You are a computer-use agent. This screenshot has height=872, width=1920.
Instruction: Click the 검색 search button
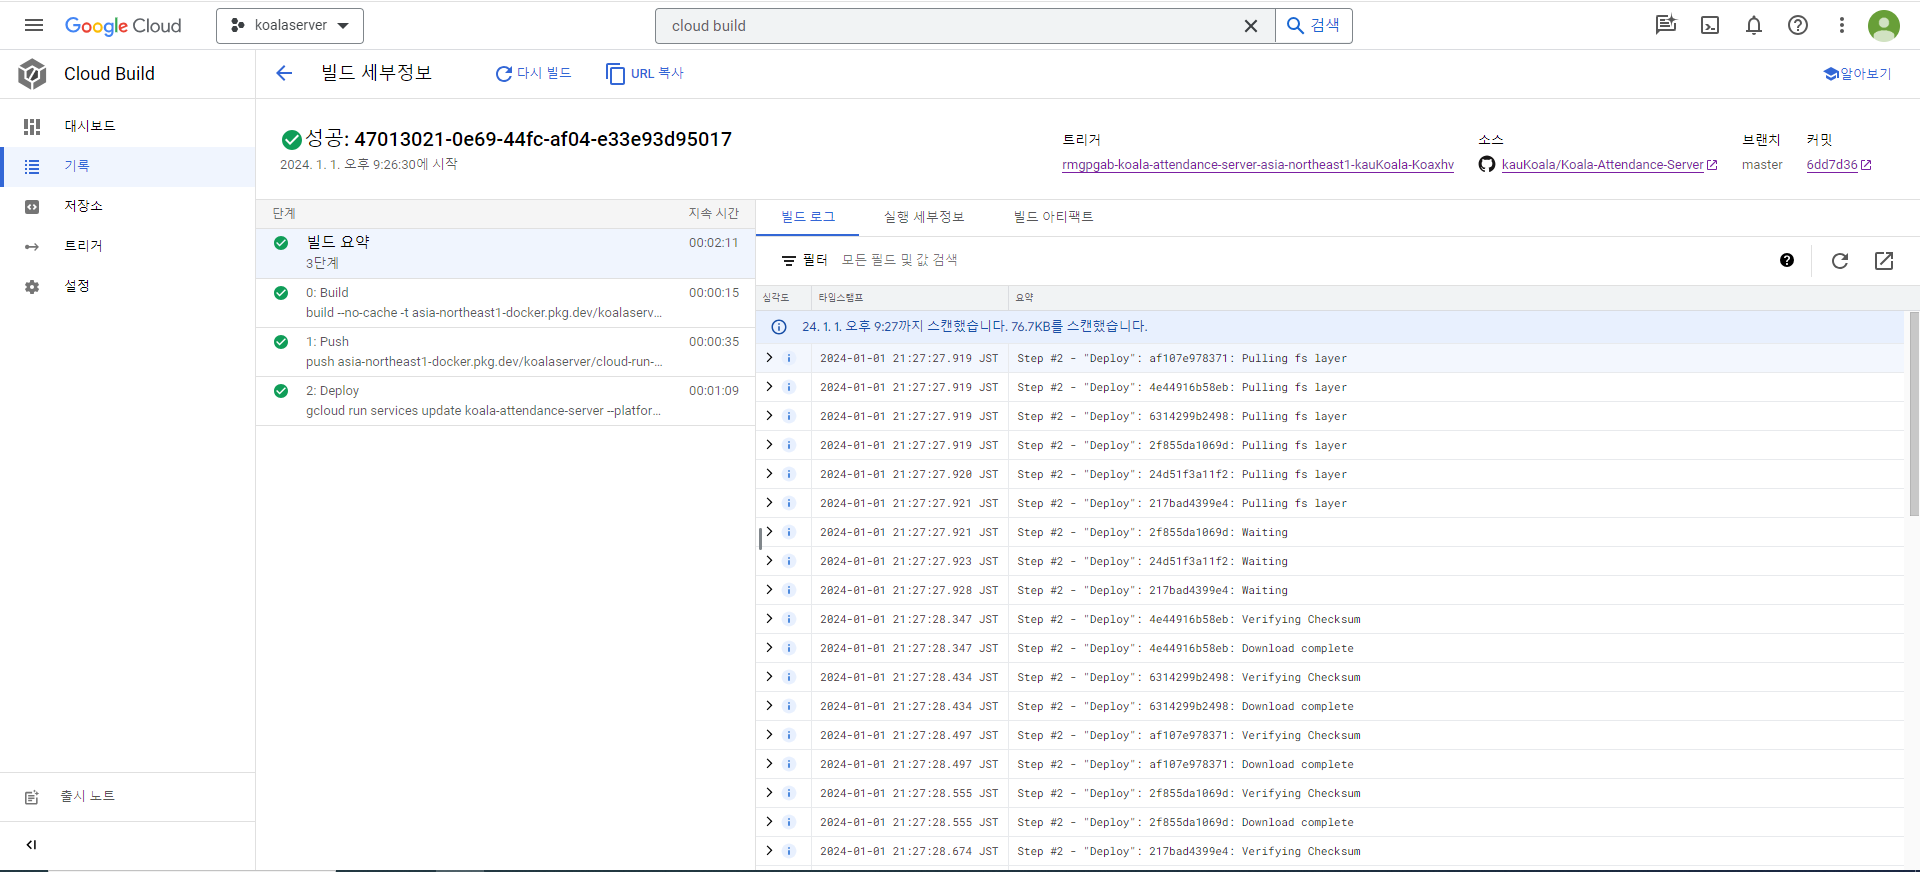click(1314, 26)
